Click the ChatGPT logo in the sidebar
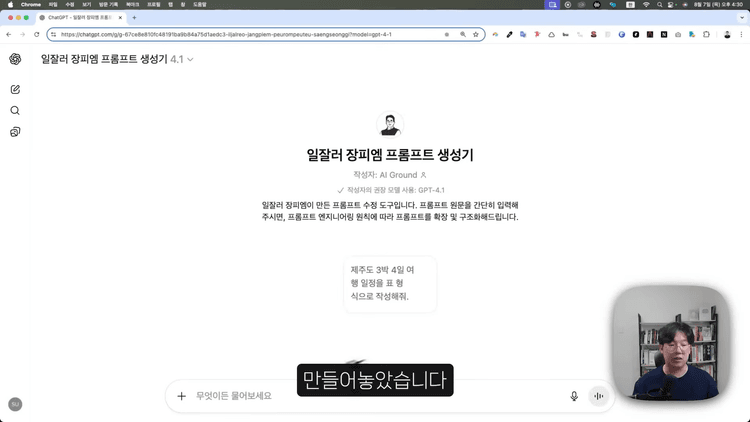The image size is (750, 422). [x=15, y=59]
